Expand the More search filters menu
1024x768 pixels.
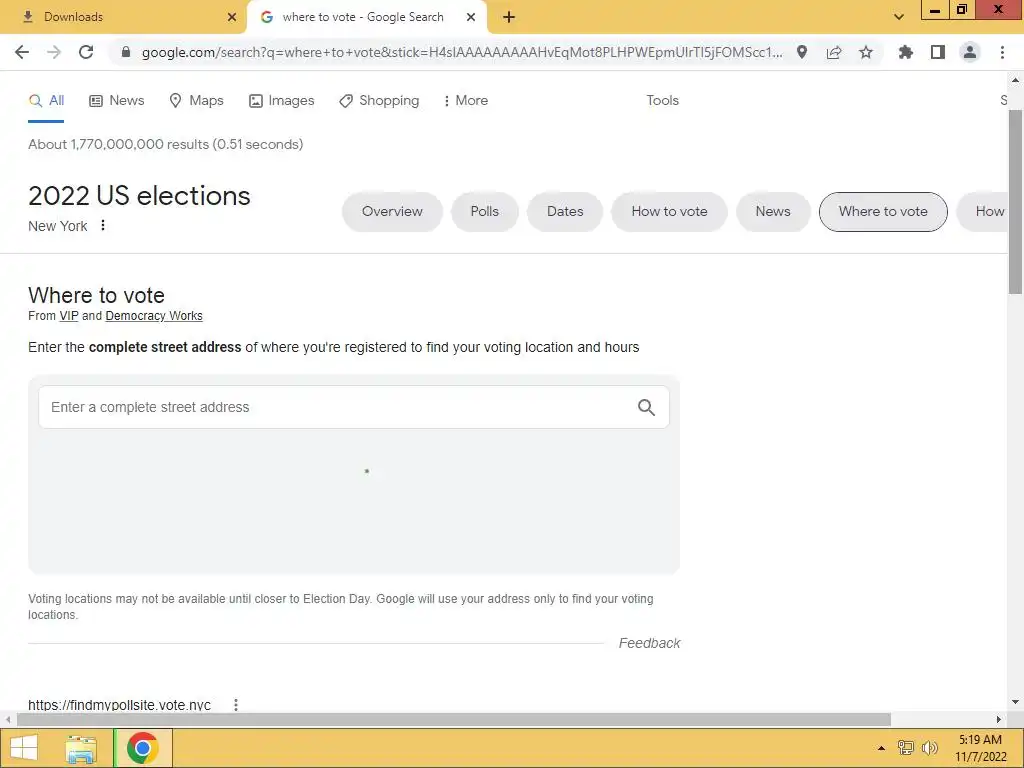[466, 101]
